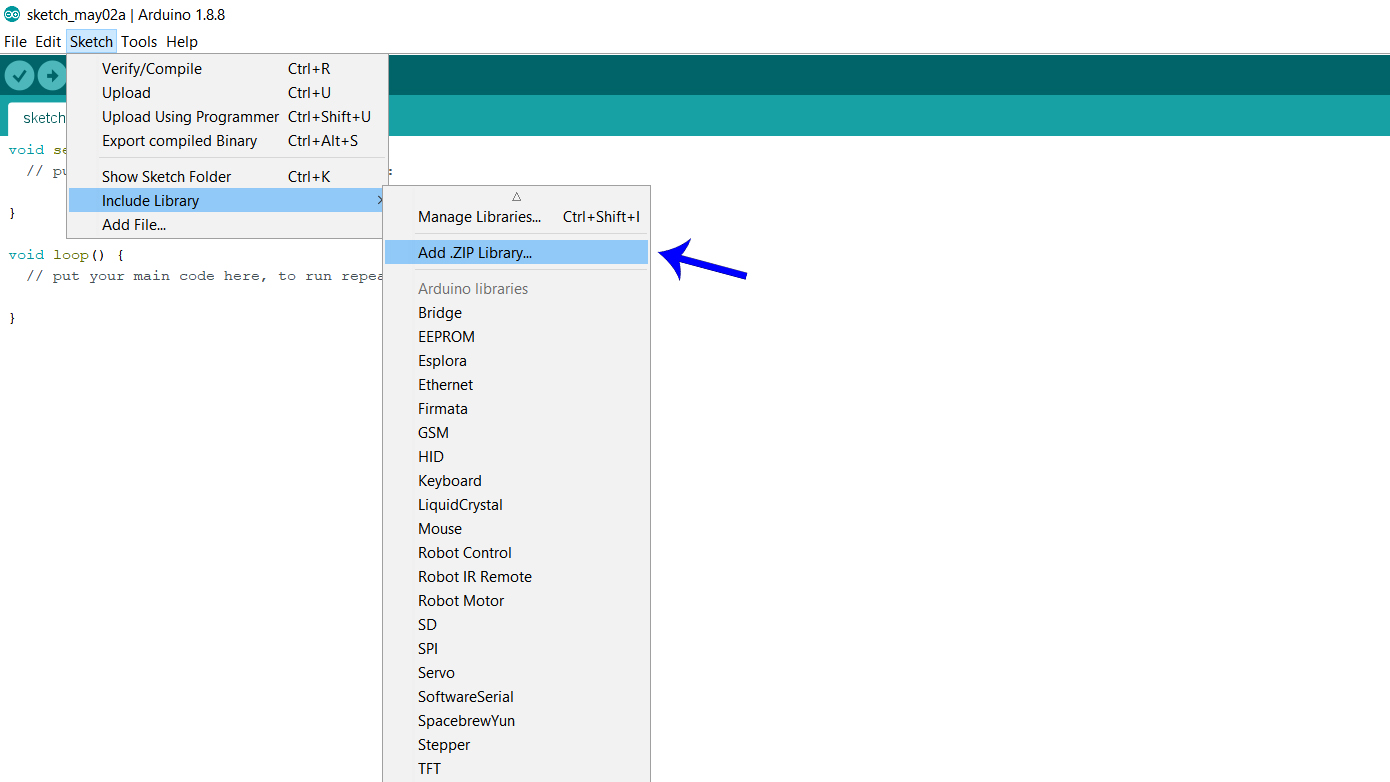Open Show Sketch Folder entry
Viewport: 1390px width, 782px height.
click(166, 177)
